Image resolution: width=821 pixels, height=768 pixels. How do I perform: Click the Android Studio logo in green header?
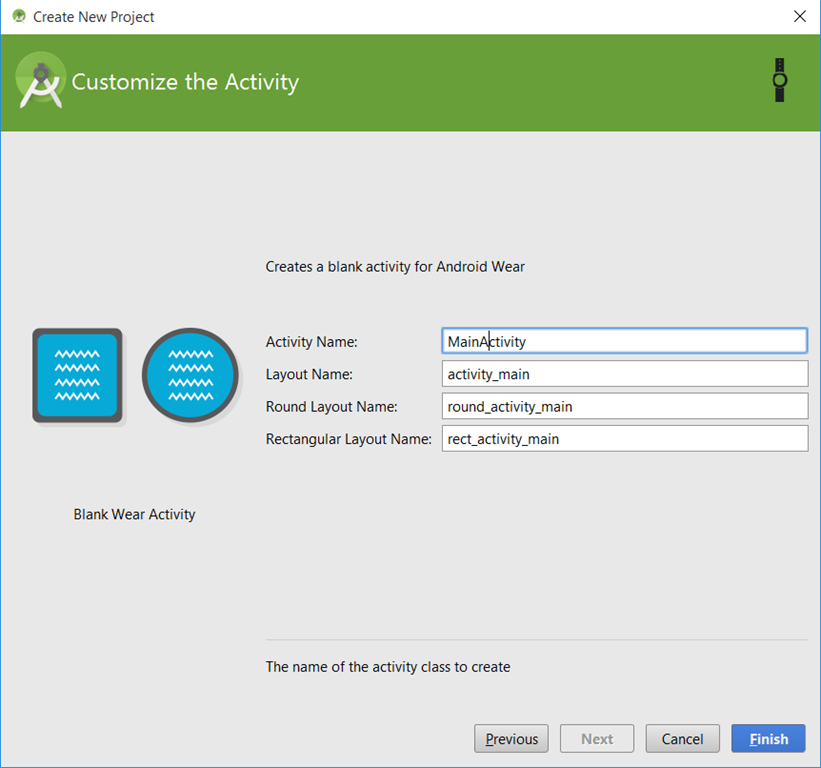click(x=40, y=83)
